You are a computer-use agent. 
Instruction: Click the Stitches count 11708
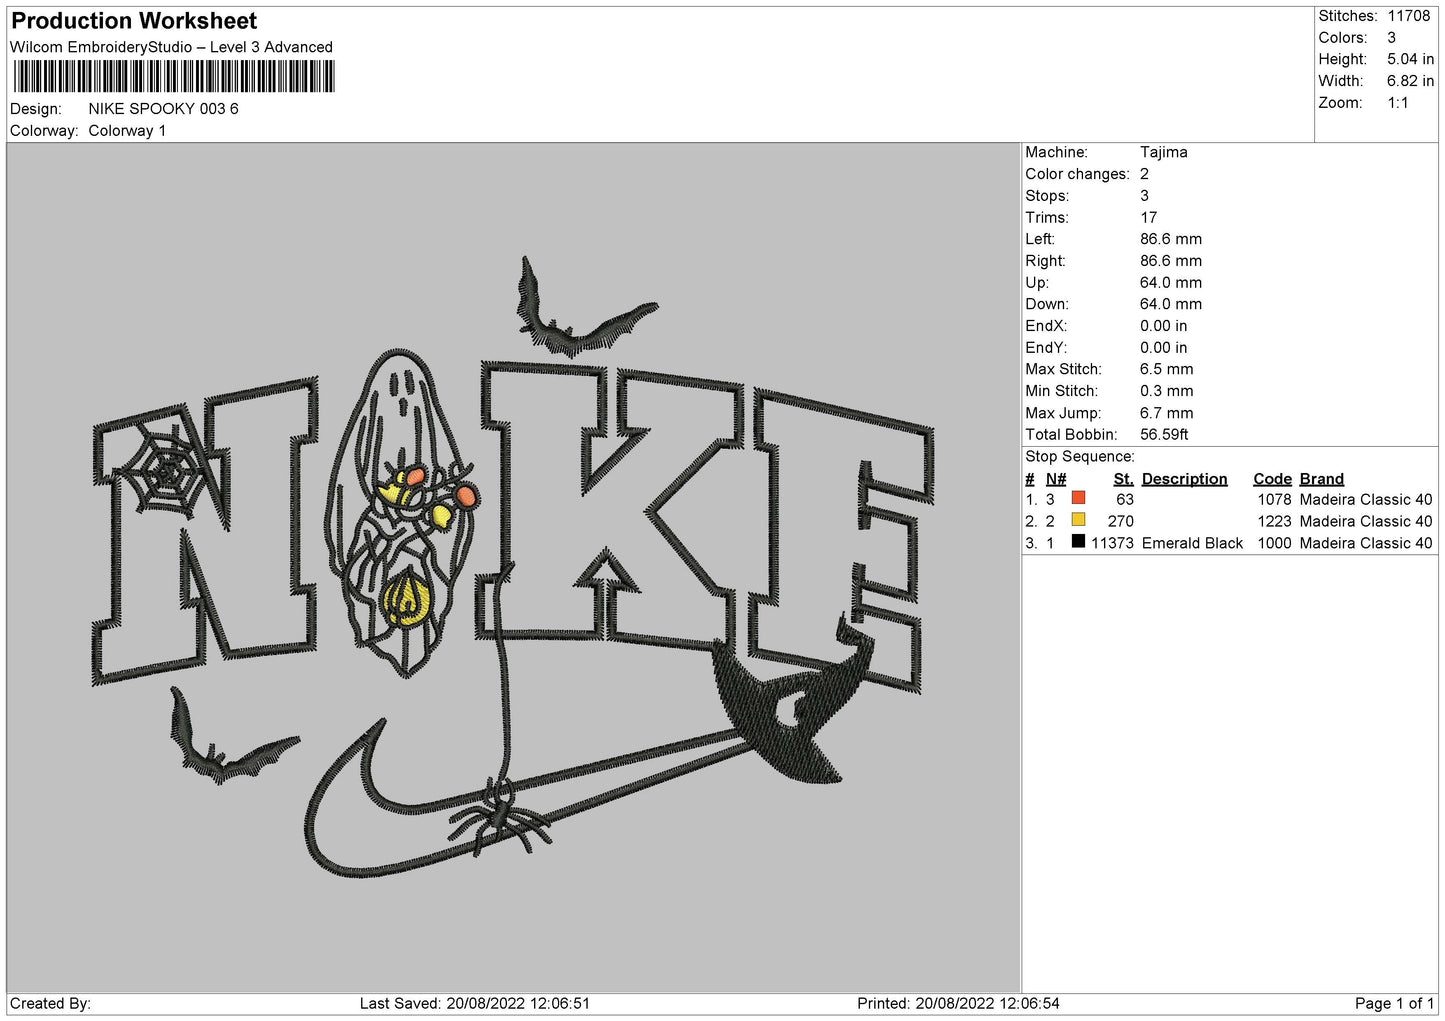point(1408,16)
